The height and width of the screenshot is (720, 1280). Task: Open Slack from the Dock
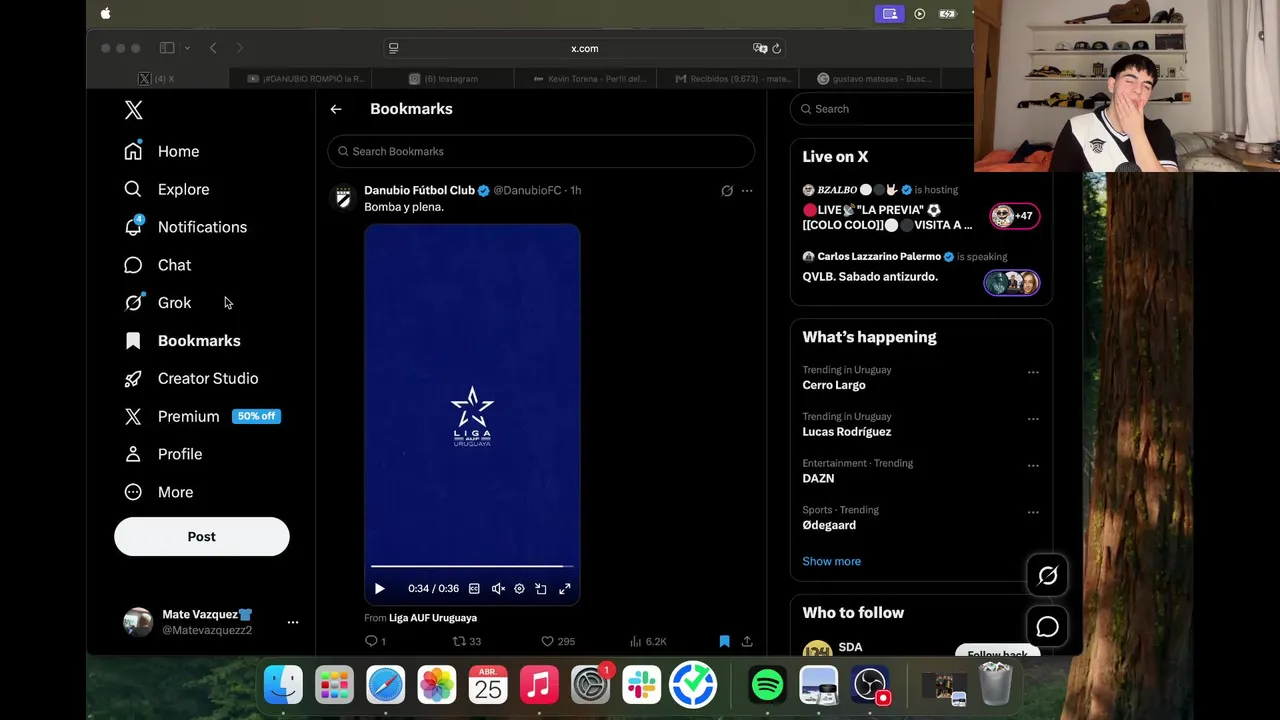coord(642,686)
